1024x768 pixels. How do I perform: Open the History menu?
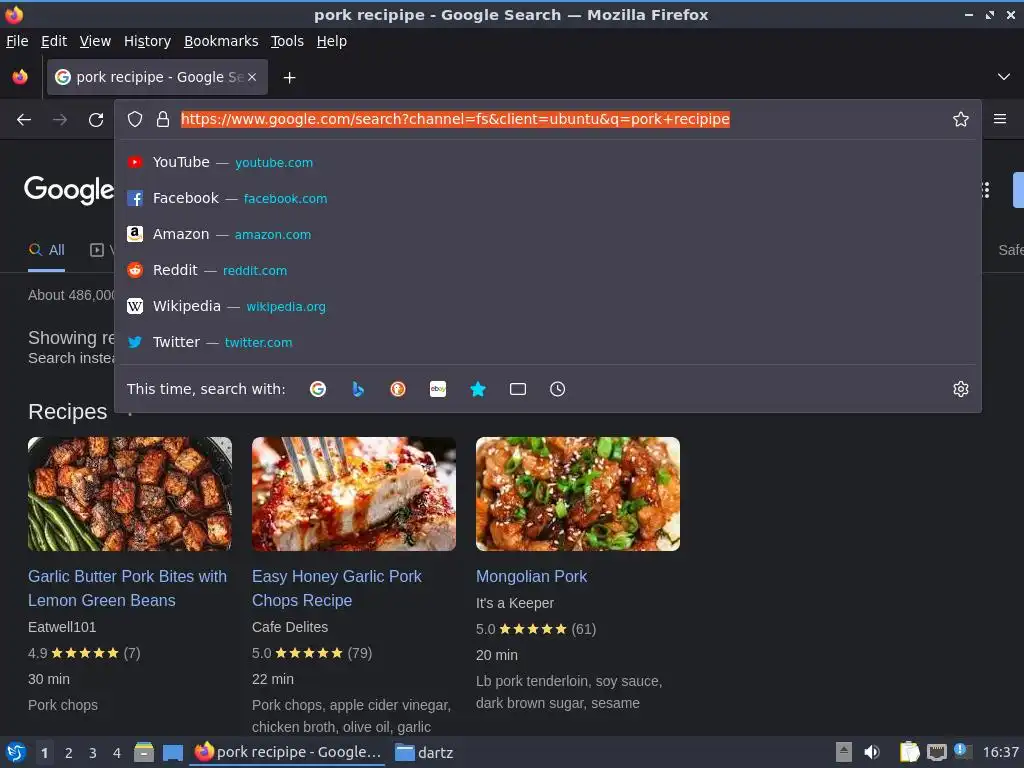tap(147, 41)
